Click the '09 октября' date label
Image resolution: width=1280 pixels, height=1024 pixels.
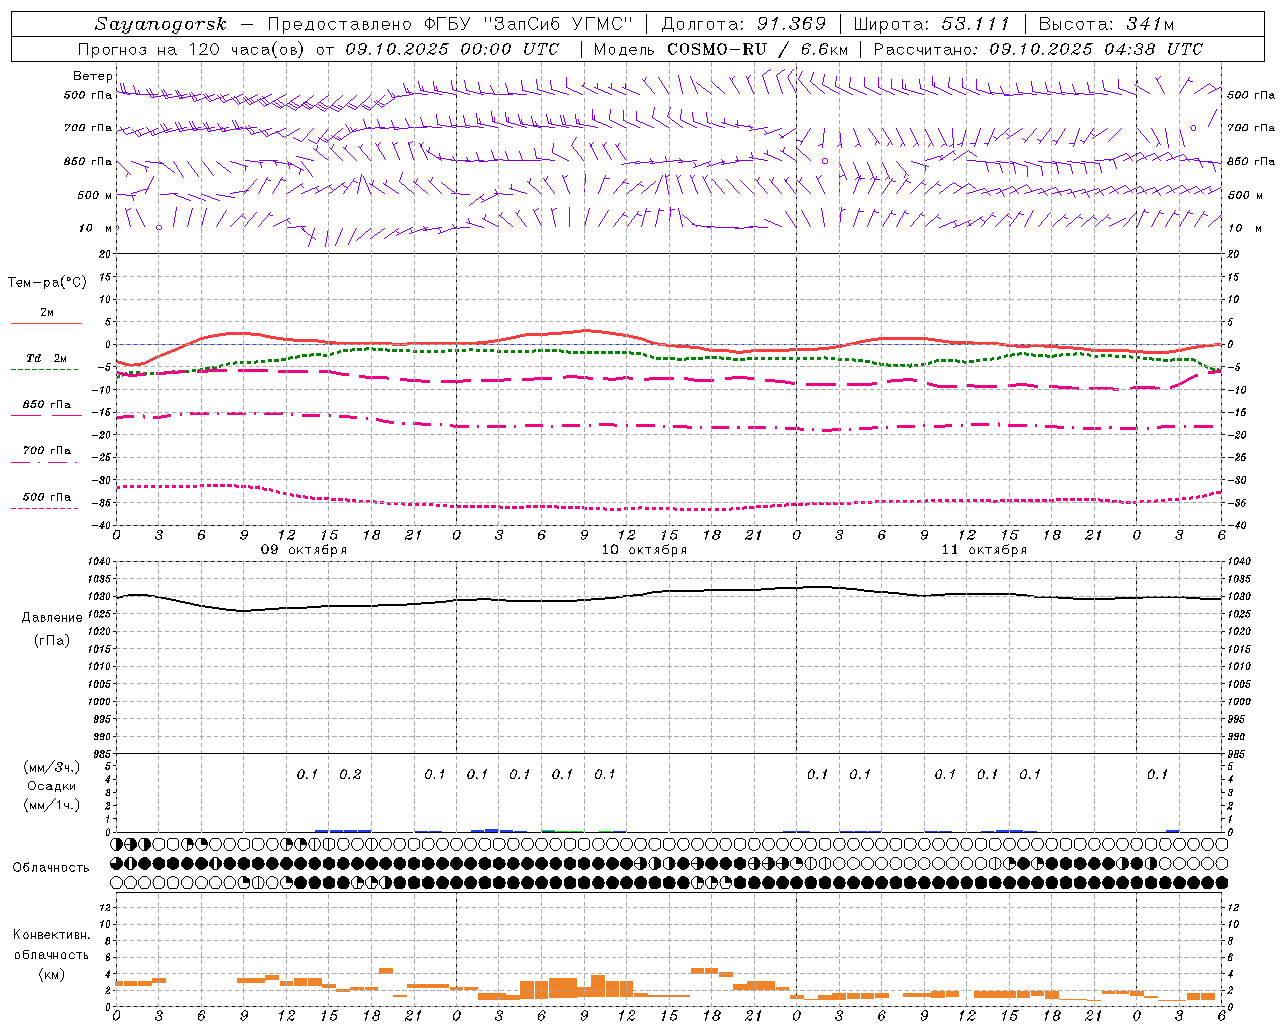pos(304,550)
